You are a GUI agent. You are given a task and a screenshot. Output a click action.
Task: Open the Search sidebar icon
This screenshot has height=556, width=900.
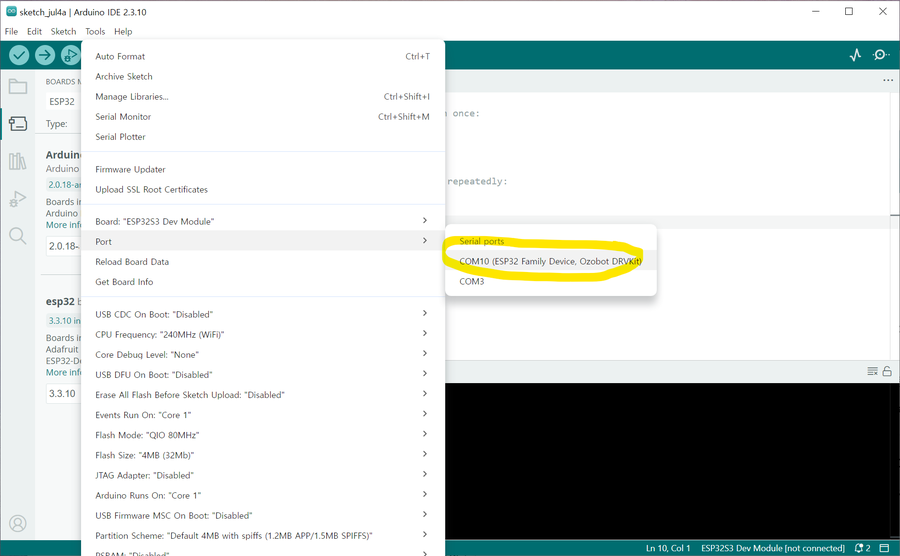[18, 236]
